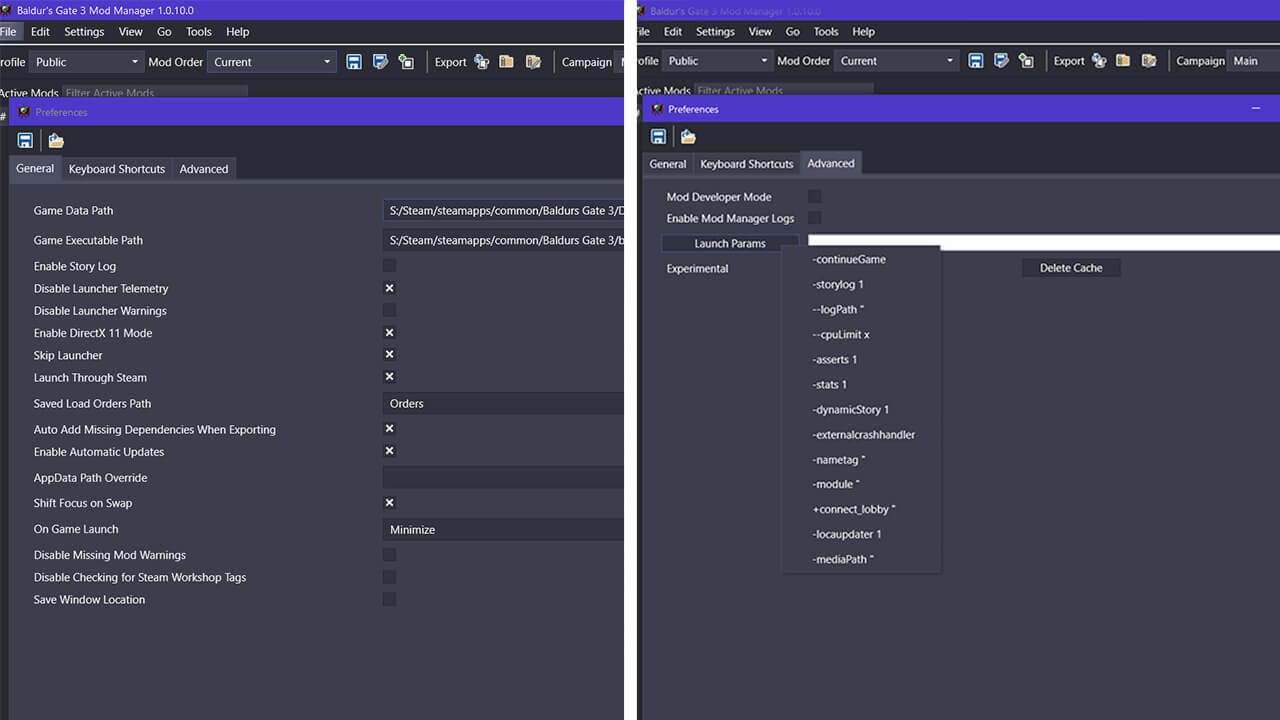
Task: Expand the Campaign dropdown showing Main
Action: click(1252, 61)
